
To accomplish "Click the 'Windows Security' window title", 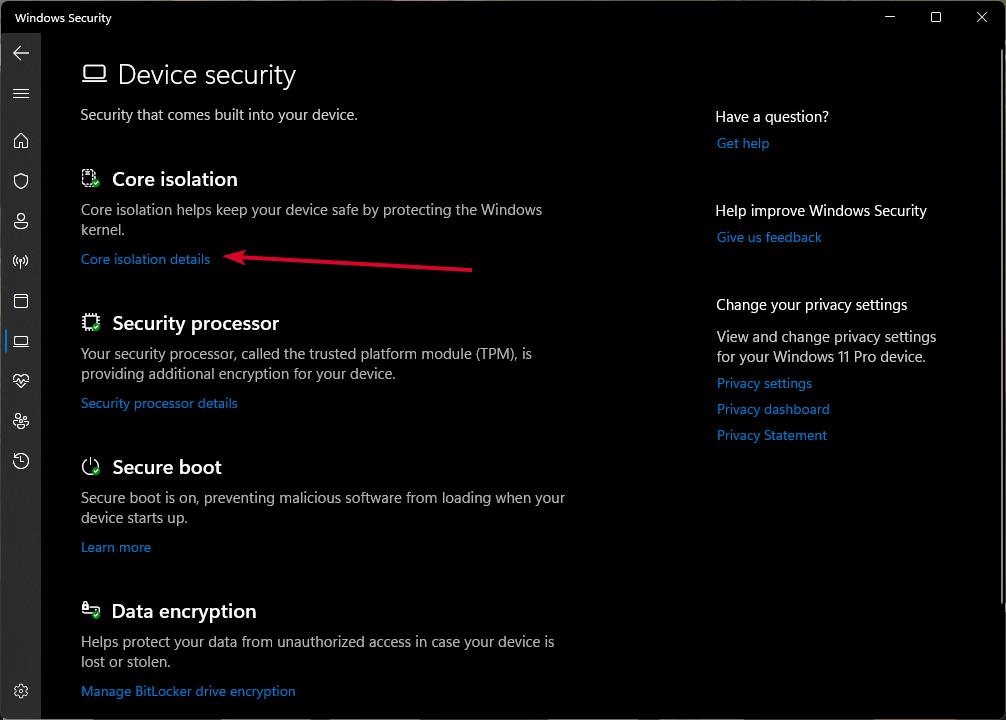I will (63, 18).
